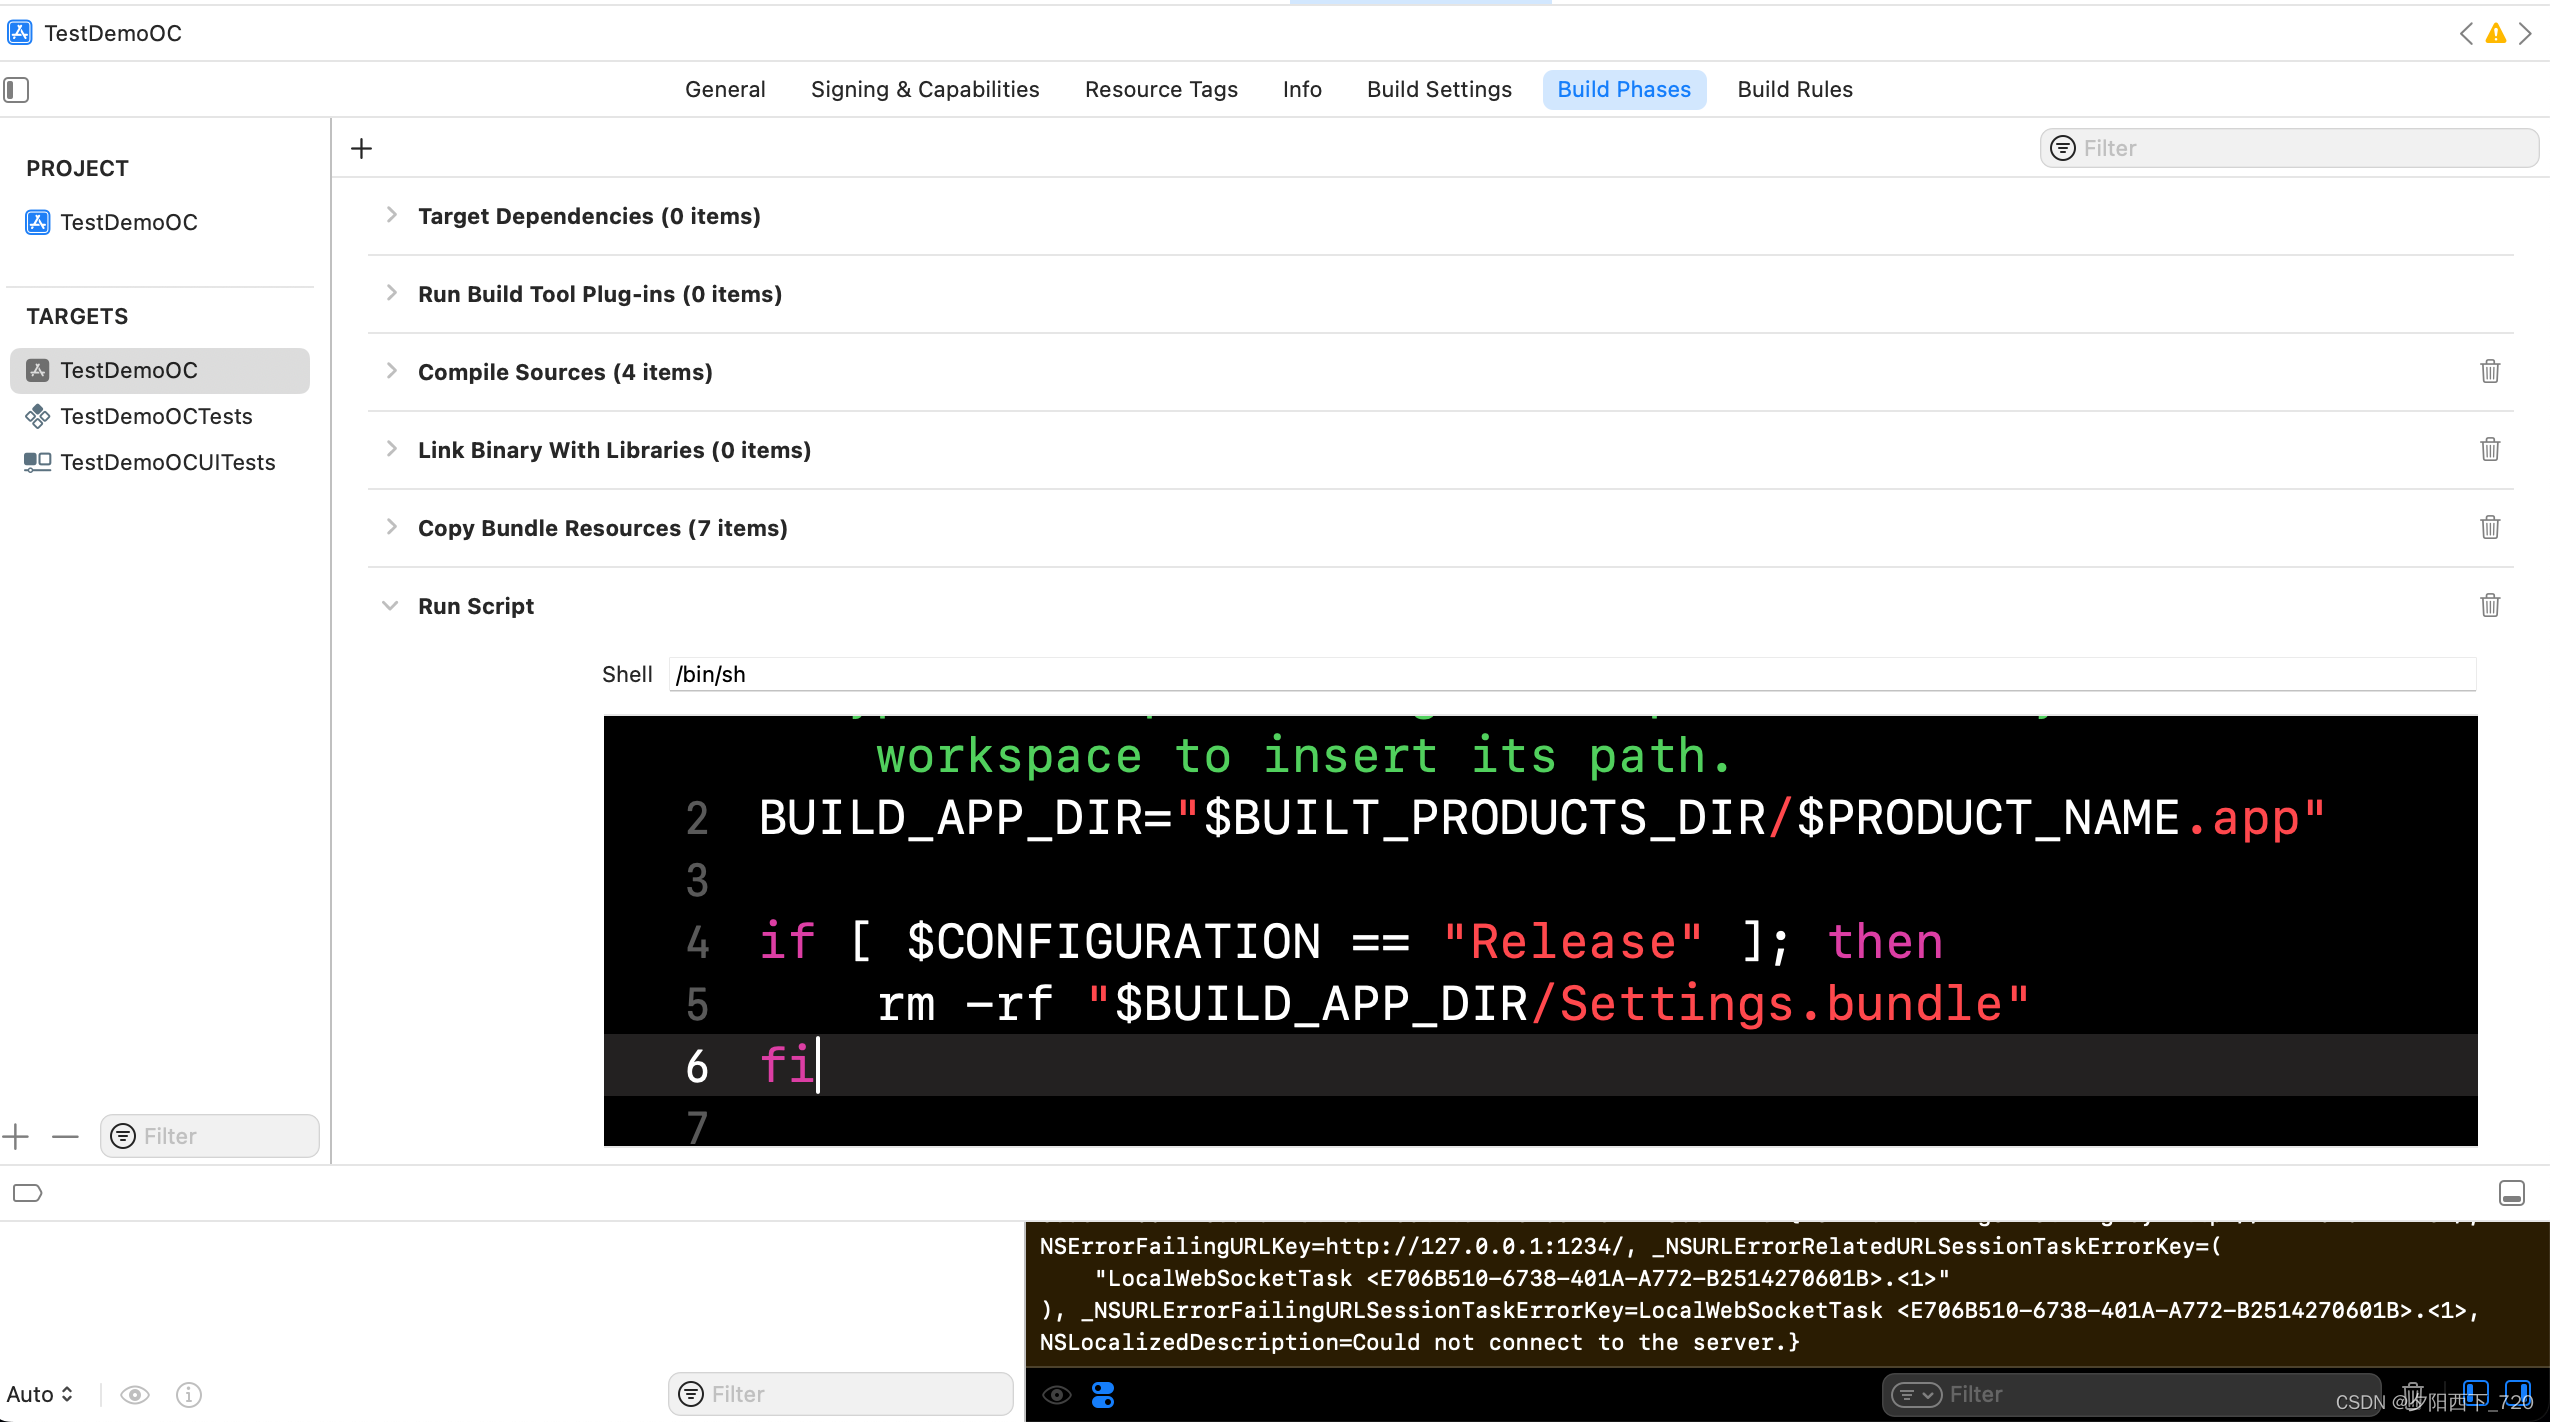
Task: Click the Quick Look eye icon in variables view
Action: (135, 1394)
